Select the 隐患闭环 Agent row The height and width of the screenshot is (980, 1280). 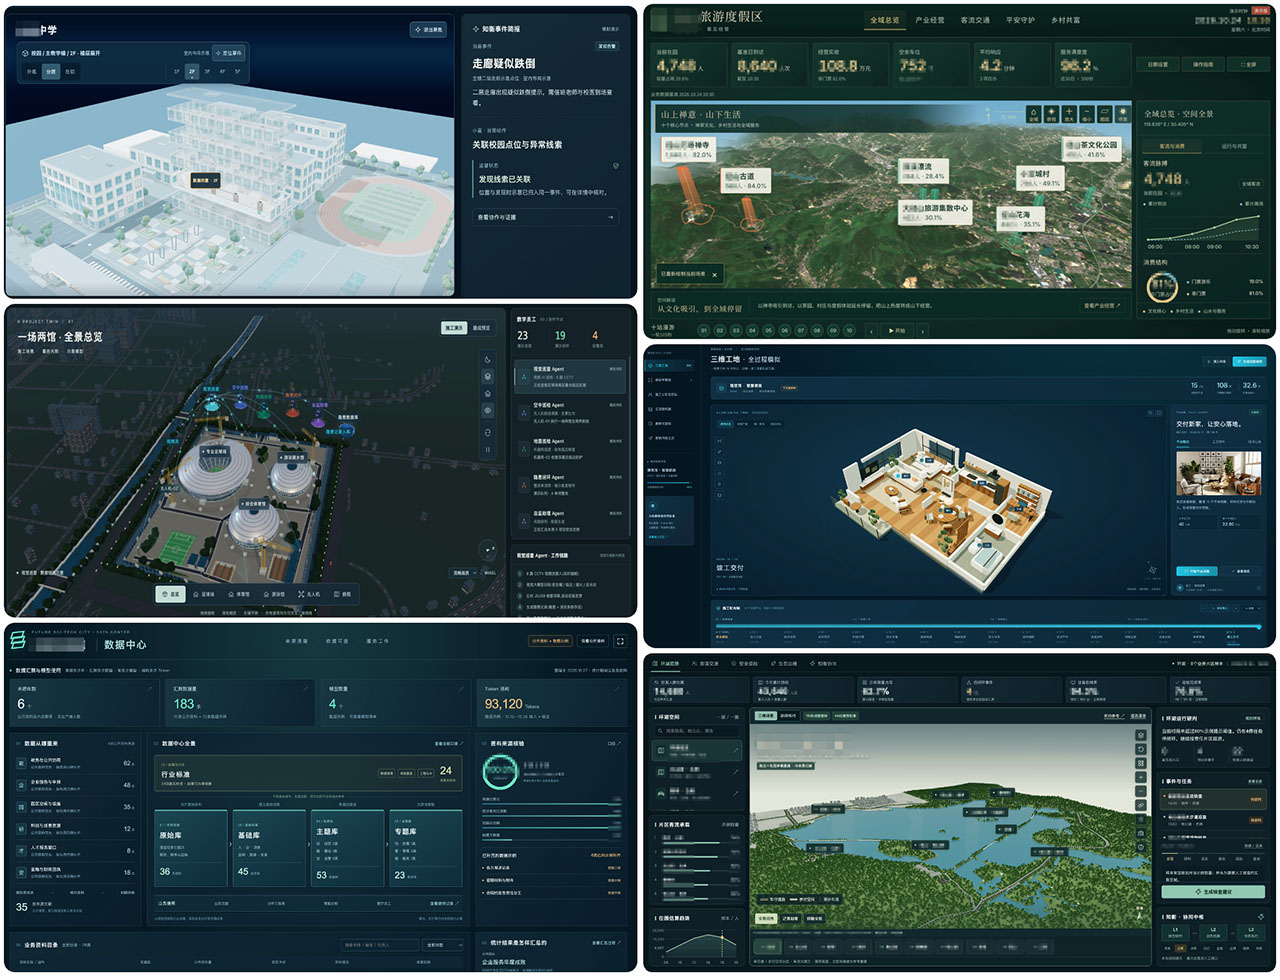(569, 484)
